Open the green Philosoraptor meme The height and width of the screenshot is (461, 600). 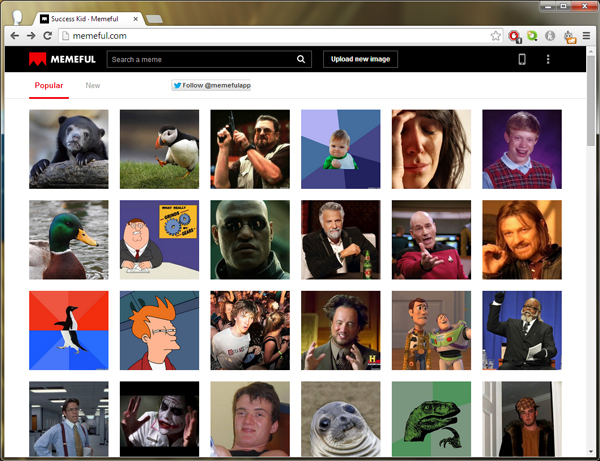click(x=432, y=419)
